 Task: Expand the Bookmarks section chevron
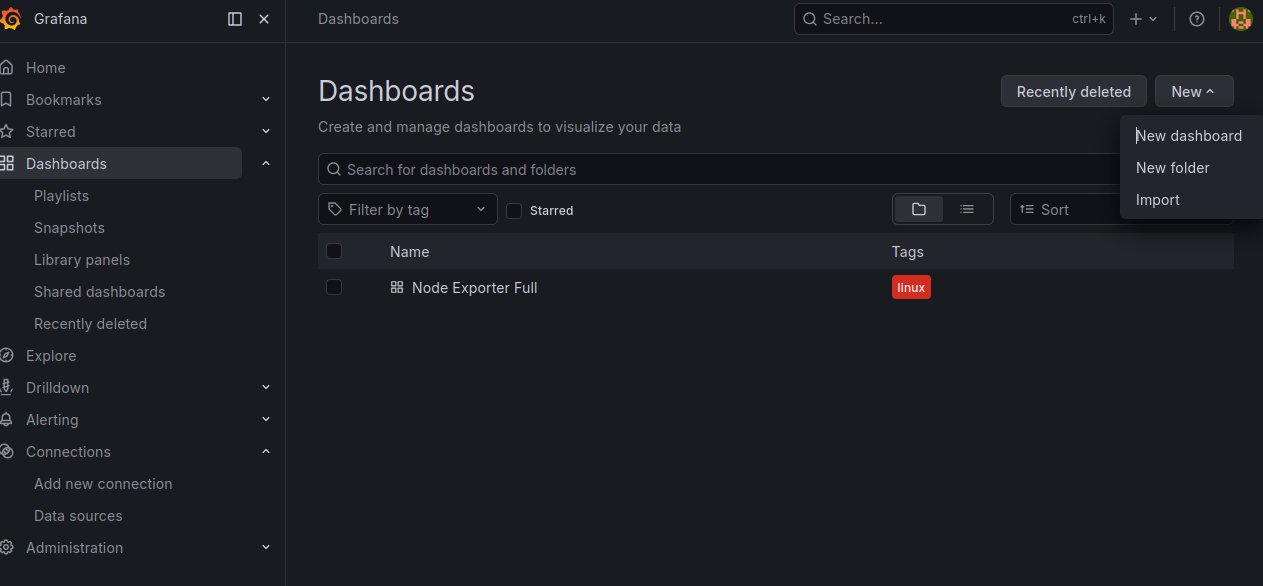pos(266,100)
